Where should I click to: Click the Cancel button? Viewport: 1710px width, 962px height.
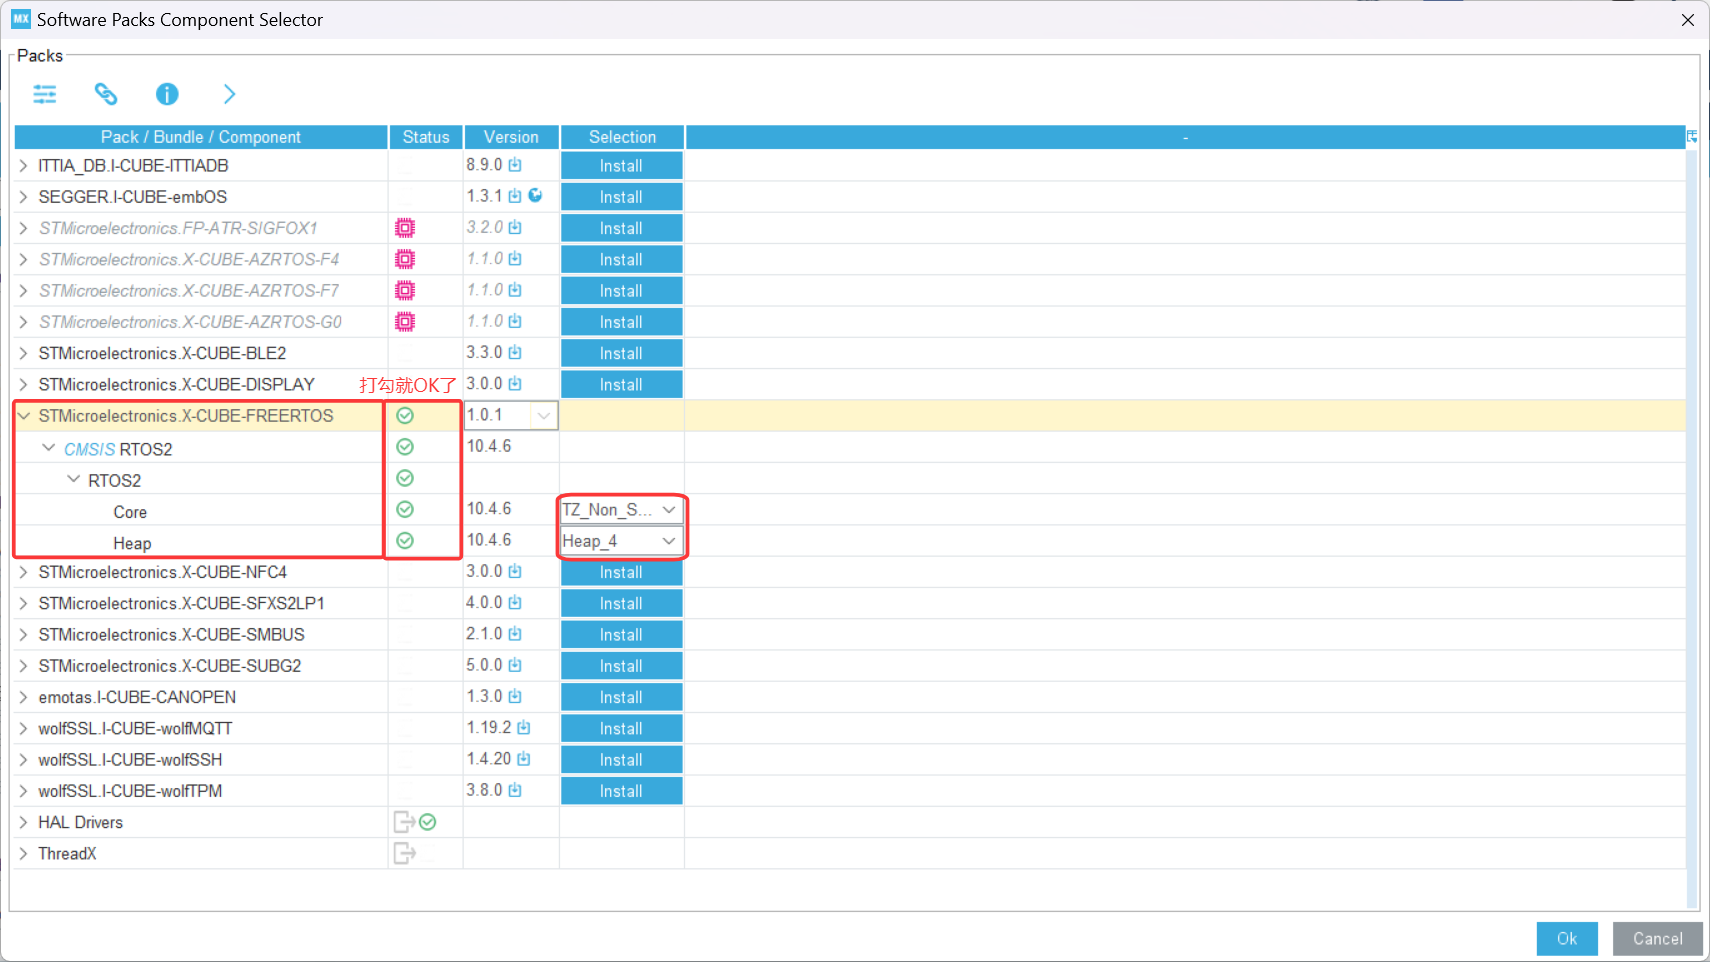[1658, 939]
